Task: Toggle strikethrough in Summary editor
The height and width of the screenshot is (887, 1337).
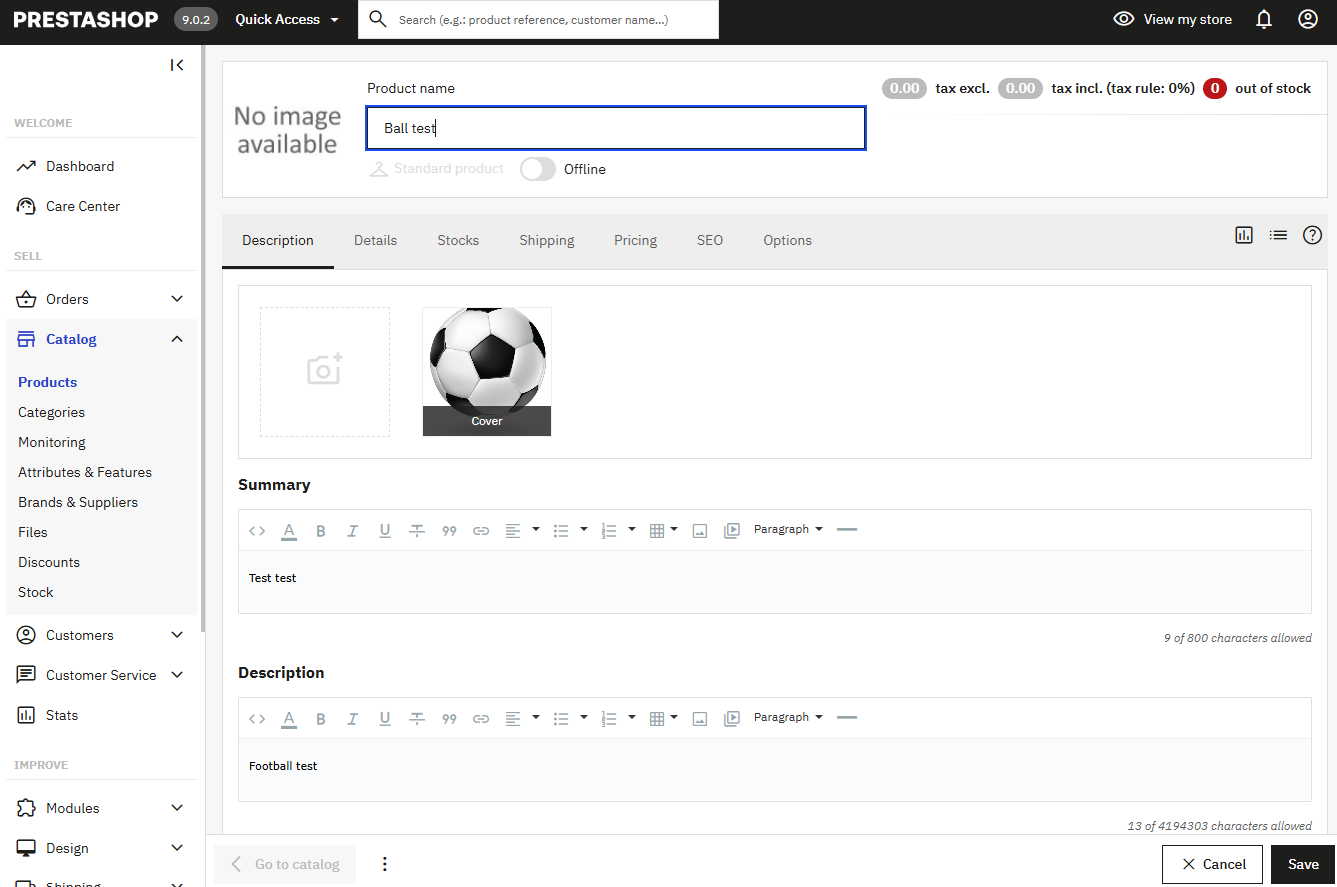Action: tap(417, 531)
